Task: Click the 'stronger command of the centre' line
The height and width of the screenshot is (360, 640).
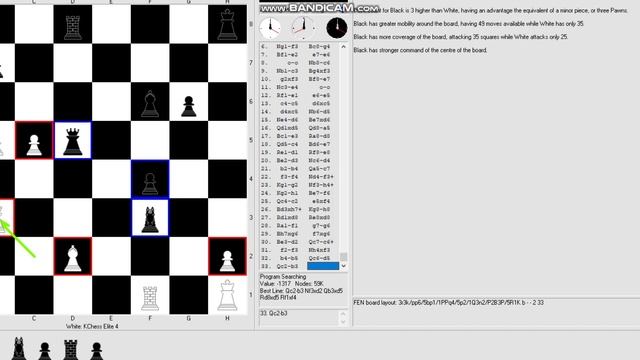Action: click(x=420, y=50)
